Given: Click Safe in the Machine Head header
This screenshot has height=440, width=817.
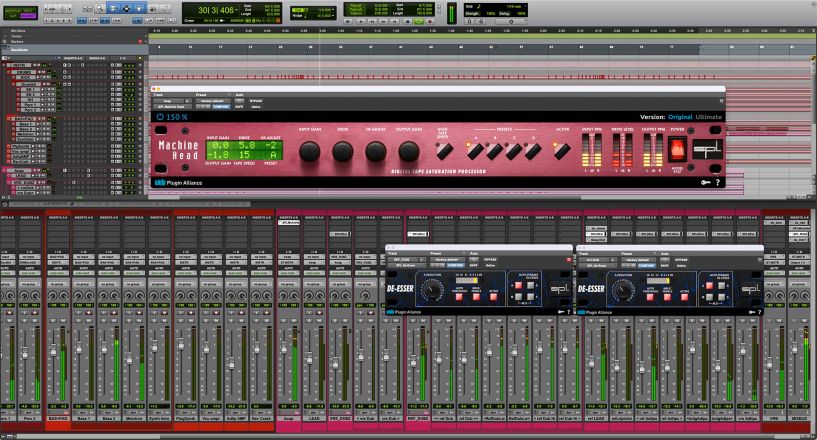Looking at the screenshot, I should (239, 107).
